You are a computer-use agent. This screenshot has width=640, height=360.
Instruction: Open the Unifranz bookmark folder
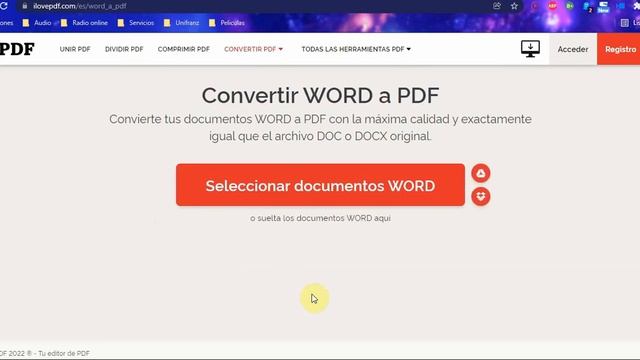pos(181,23)
